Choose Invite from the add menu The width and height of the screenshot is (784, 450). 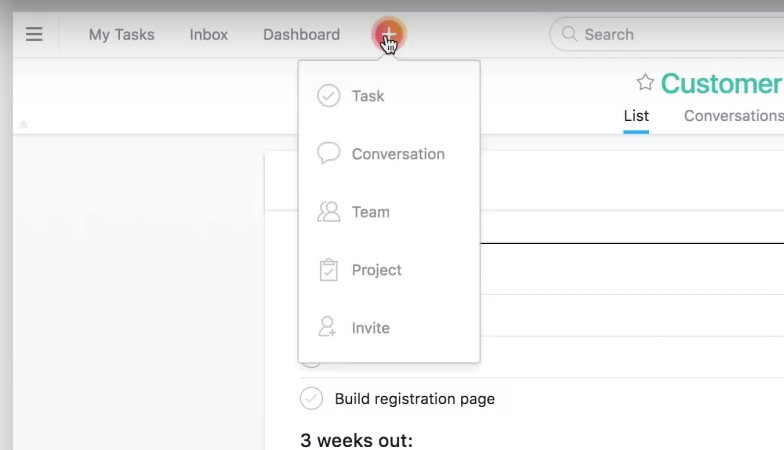(x=389, y=328)
